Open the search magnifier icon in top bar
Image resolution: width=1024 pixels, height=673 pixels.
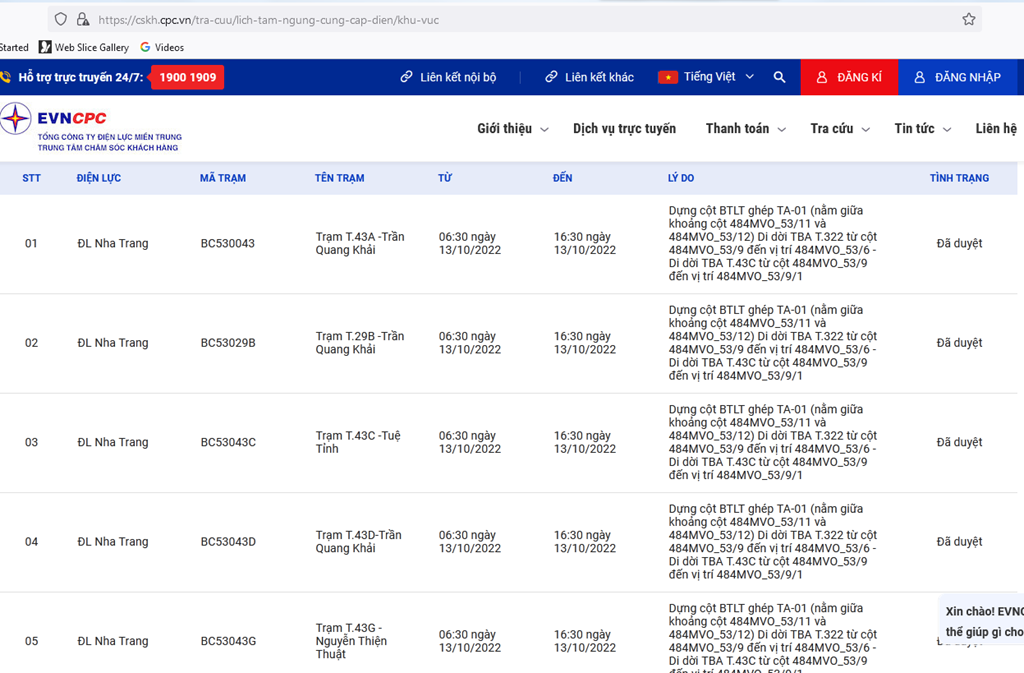pos(779,77)
